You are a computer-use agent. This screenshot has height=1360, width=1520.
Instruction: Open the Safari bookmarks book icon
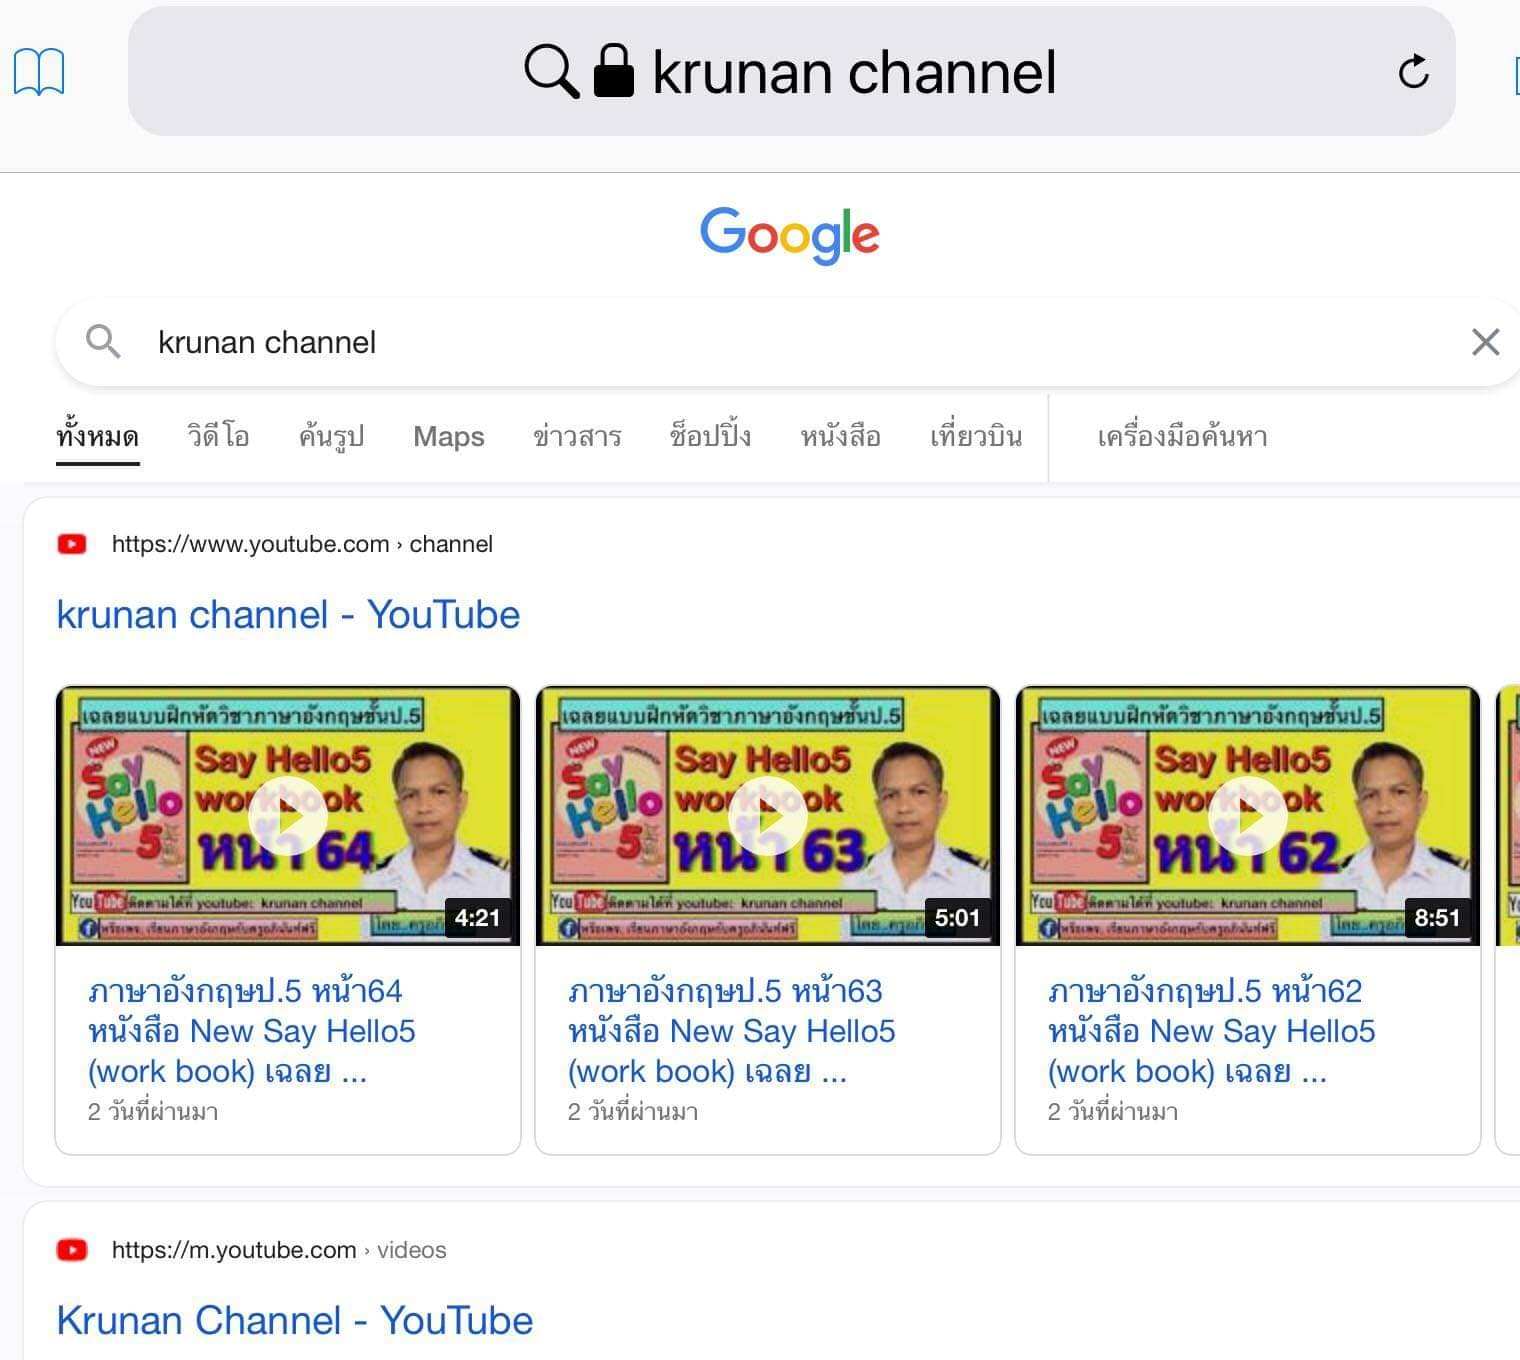point(39,72)
